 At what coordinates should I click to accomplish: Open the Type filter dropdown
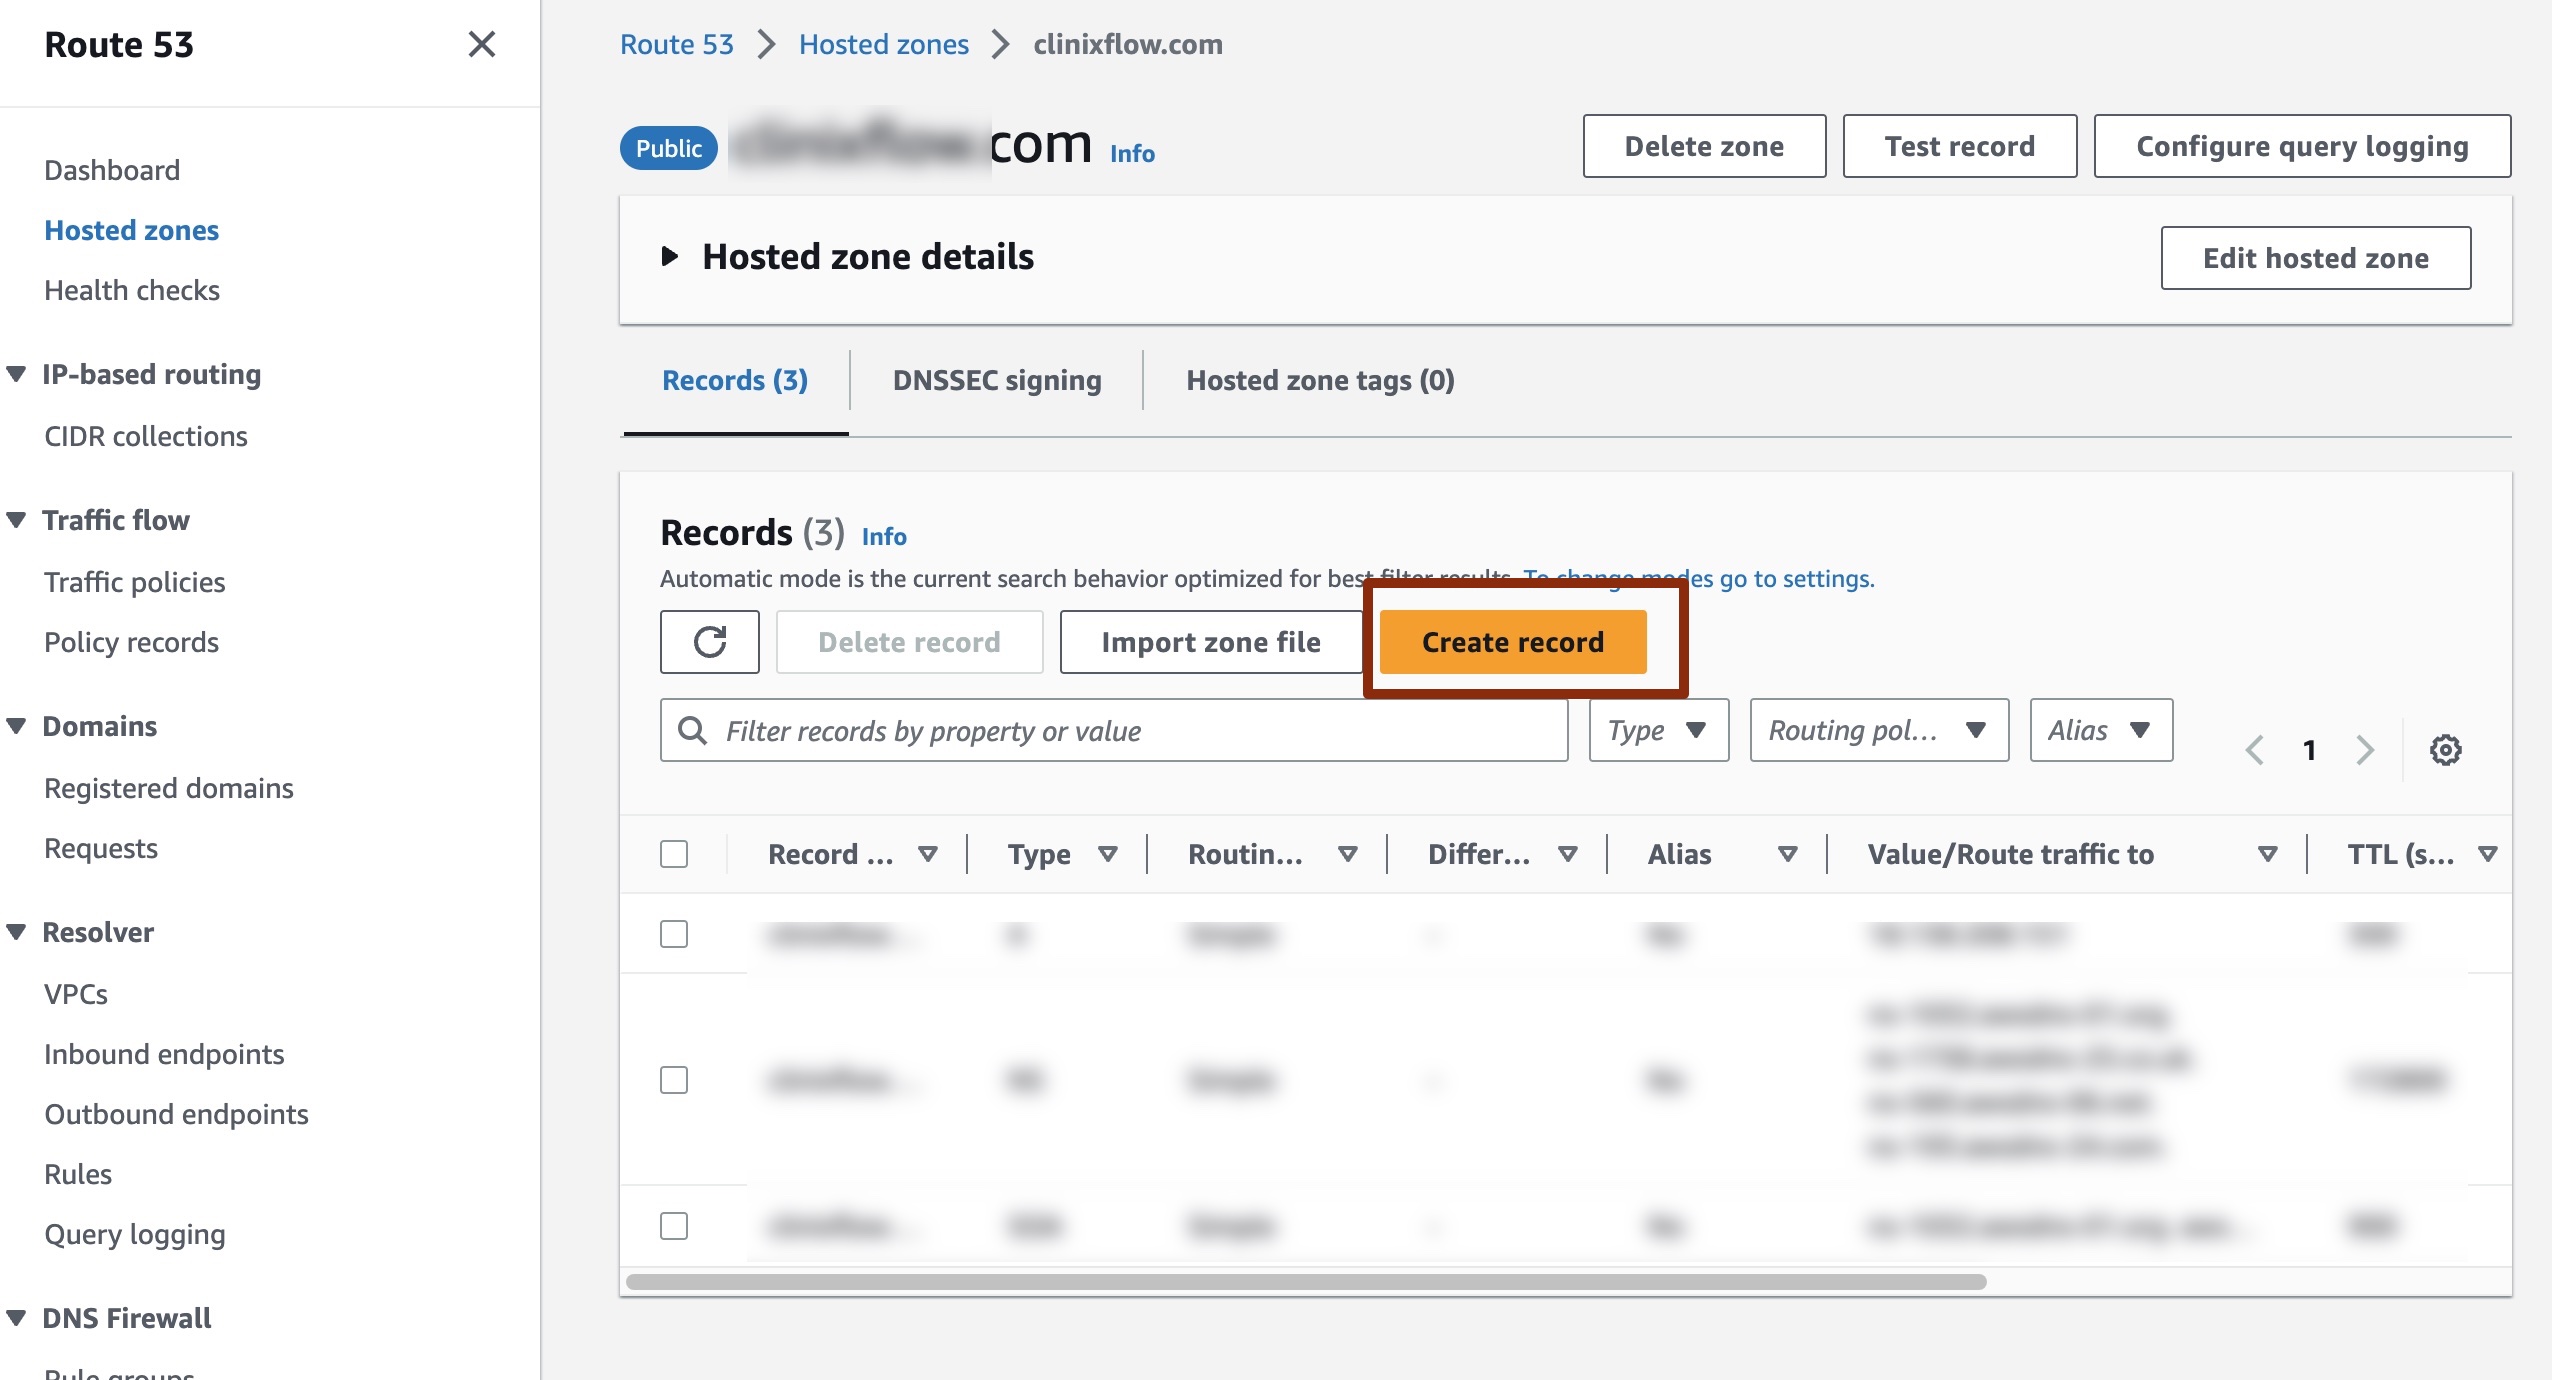click(1659, 730)
